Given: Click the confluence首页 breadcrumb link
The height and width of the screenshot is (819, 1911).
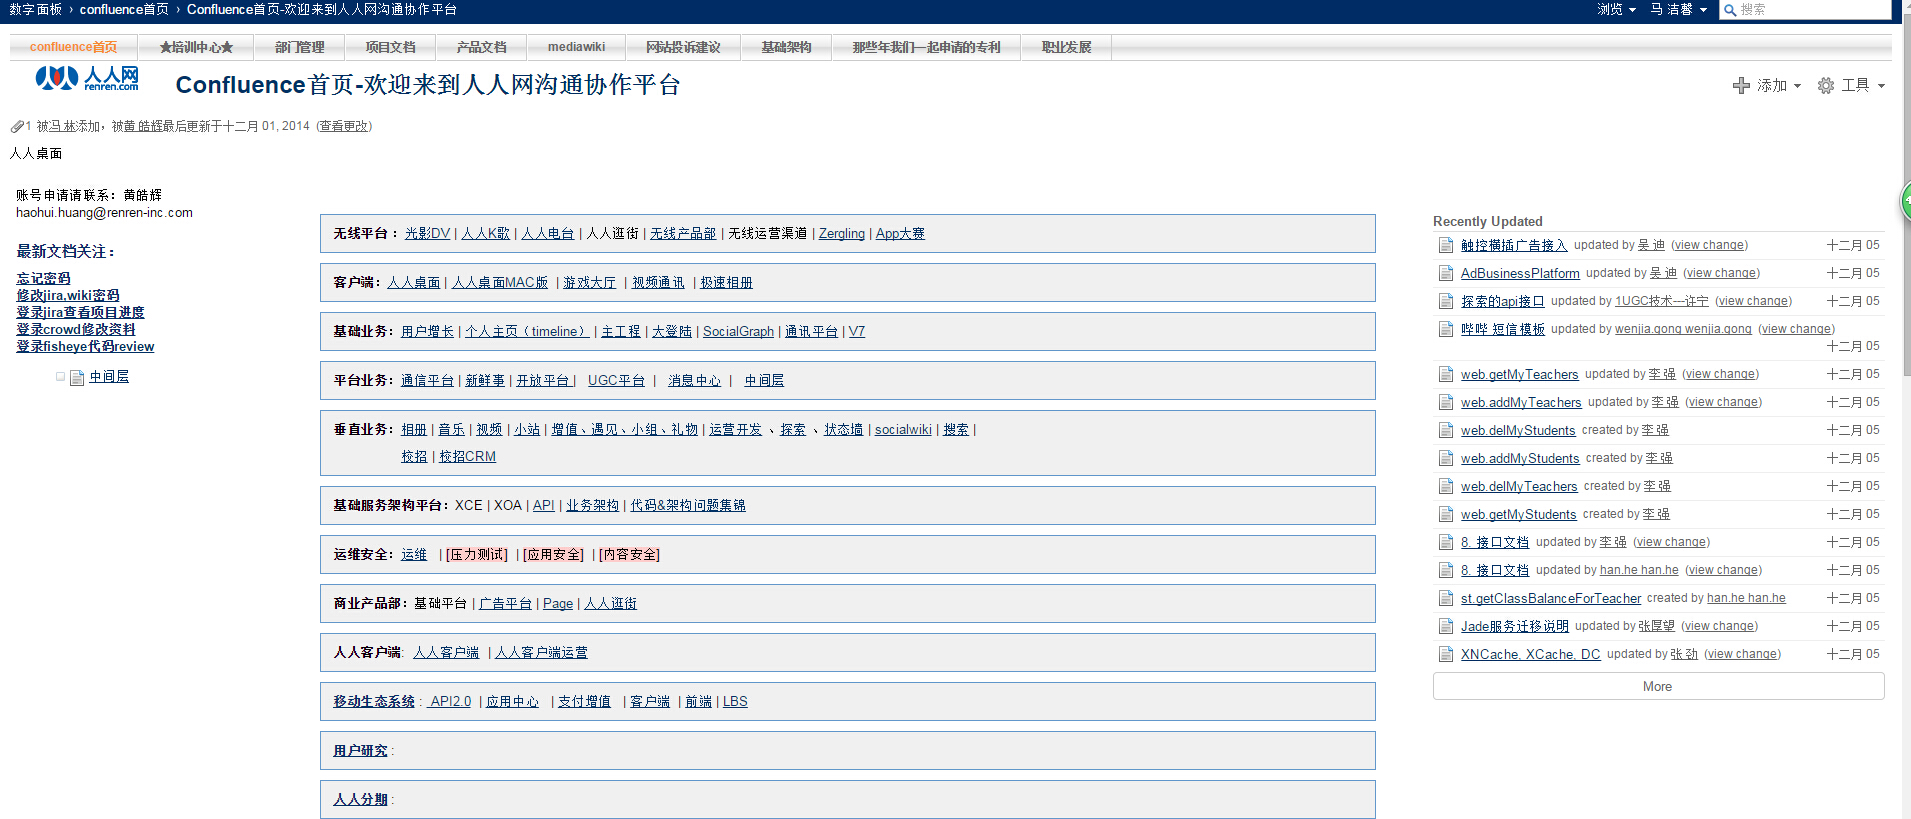Looking at the screenshot, I should [x=124, y=9].
